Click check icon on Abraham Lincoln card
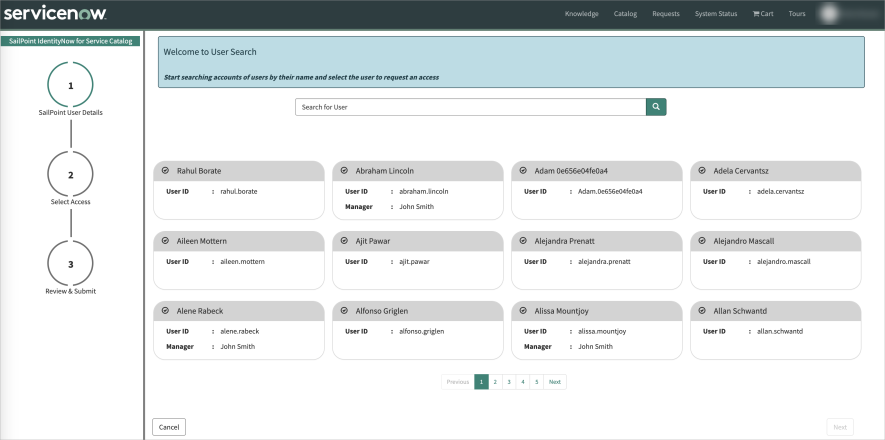 (344, 170)
